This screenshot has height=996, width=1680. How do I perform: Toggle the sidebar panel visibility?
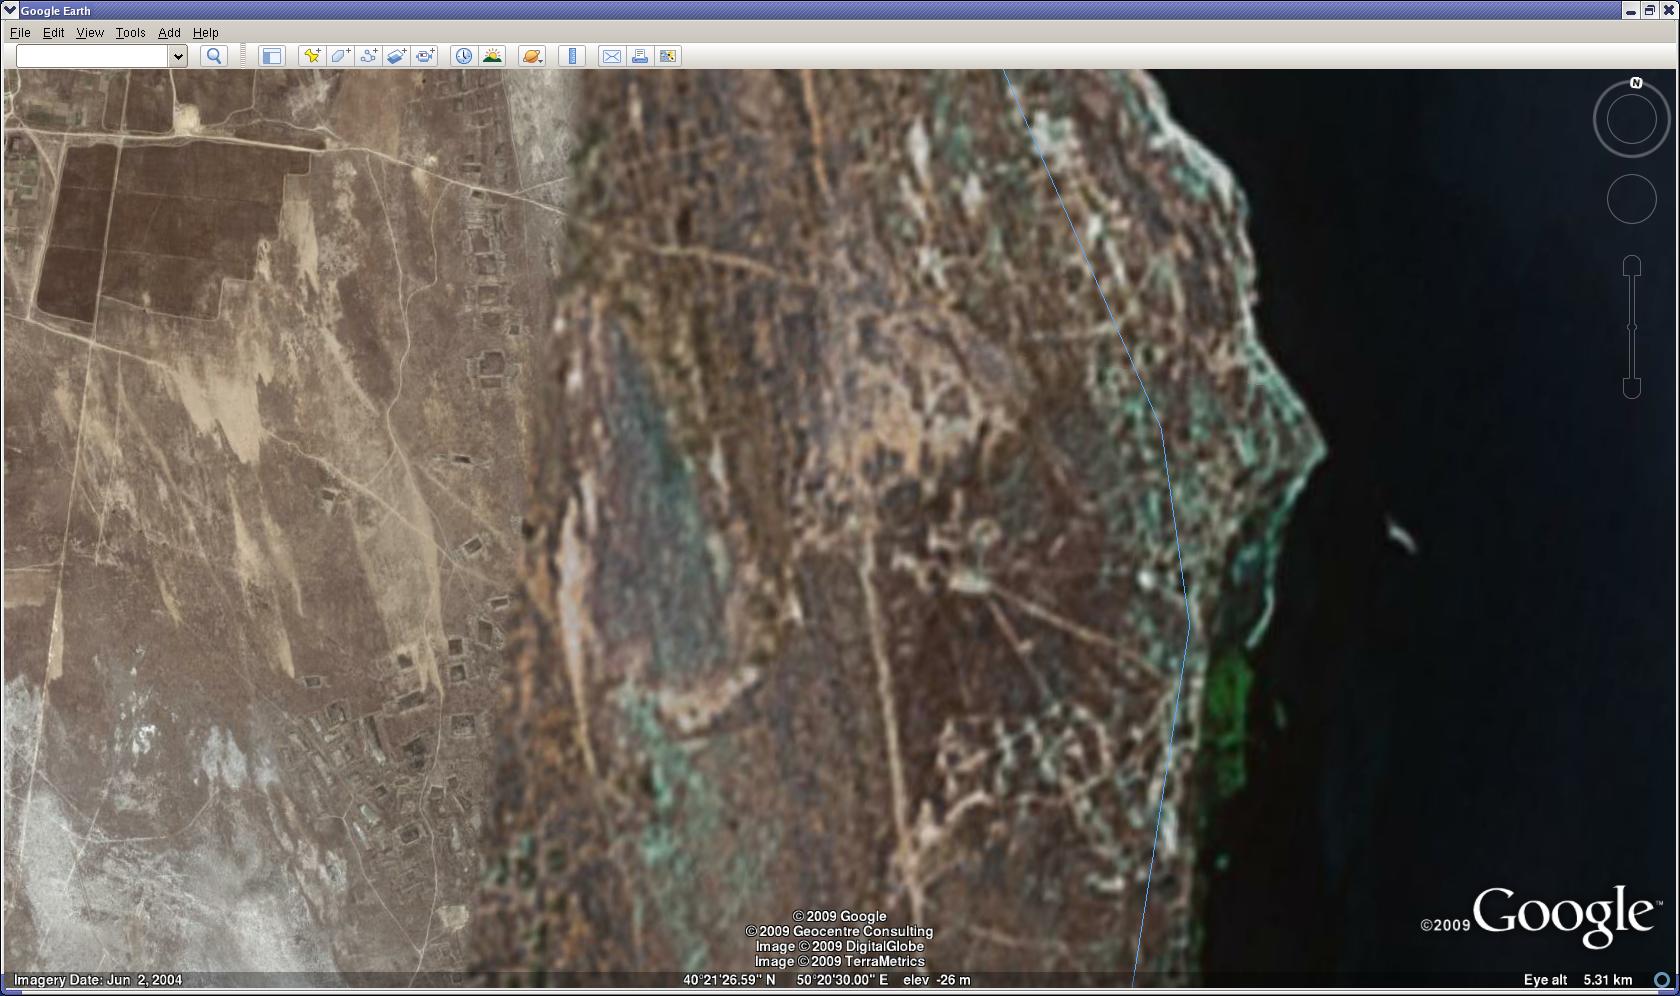point(271,56)
